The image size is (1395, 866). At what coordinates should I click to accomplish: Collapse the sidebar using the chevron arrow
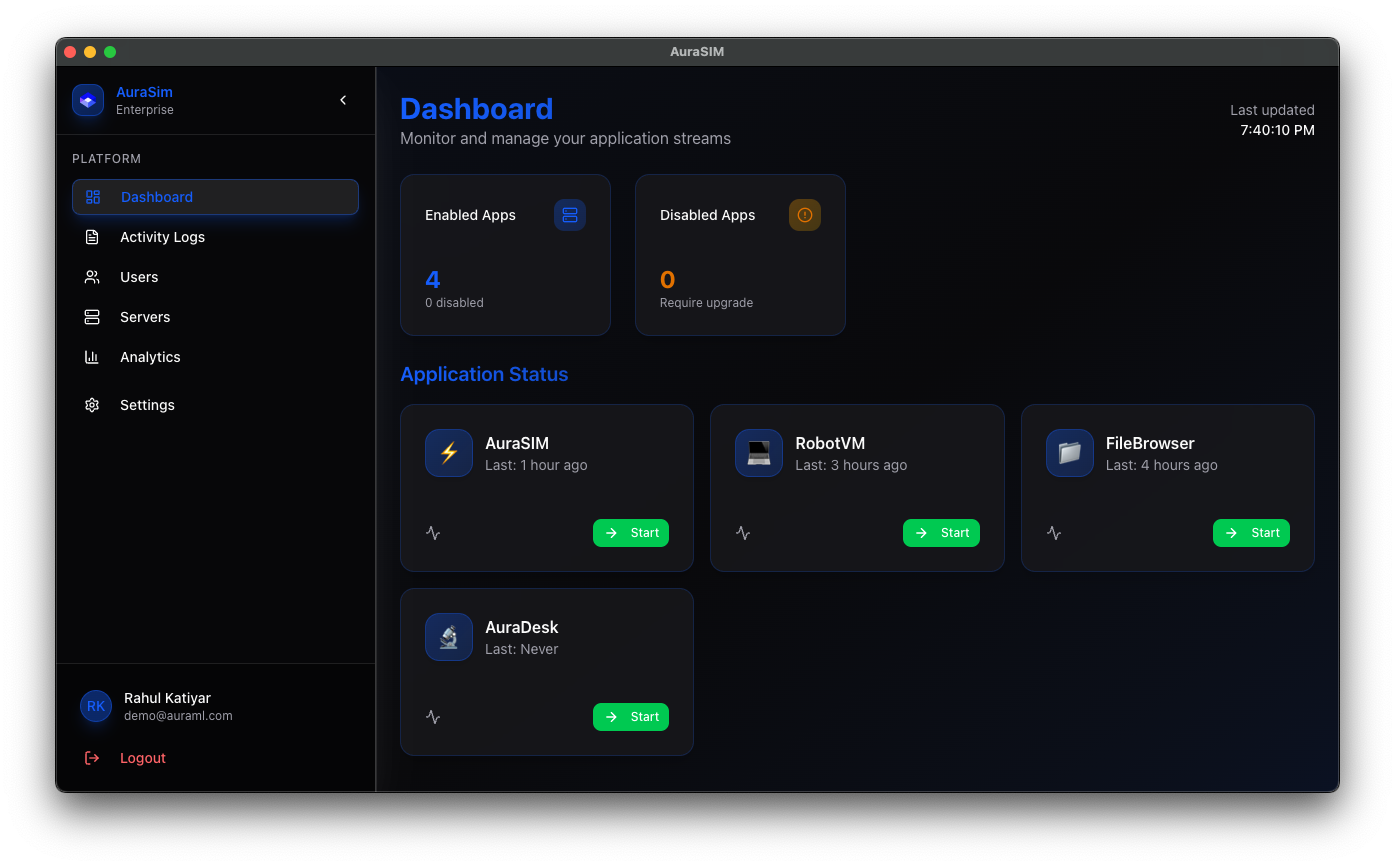343,100
